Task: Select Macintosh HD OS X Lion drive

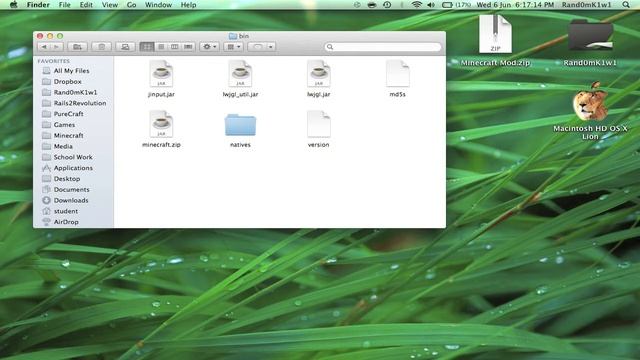Action: click(590, 111)
